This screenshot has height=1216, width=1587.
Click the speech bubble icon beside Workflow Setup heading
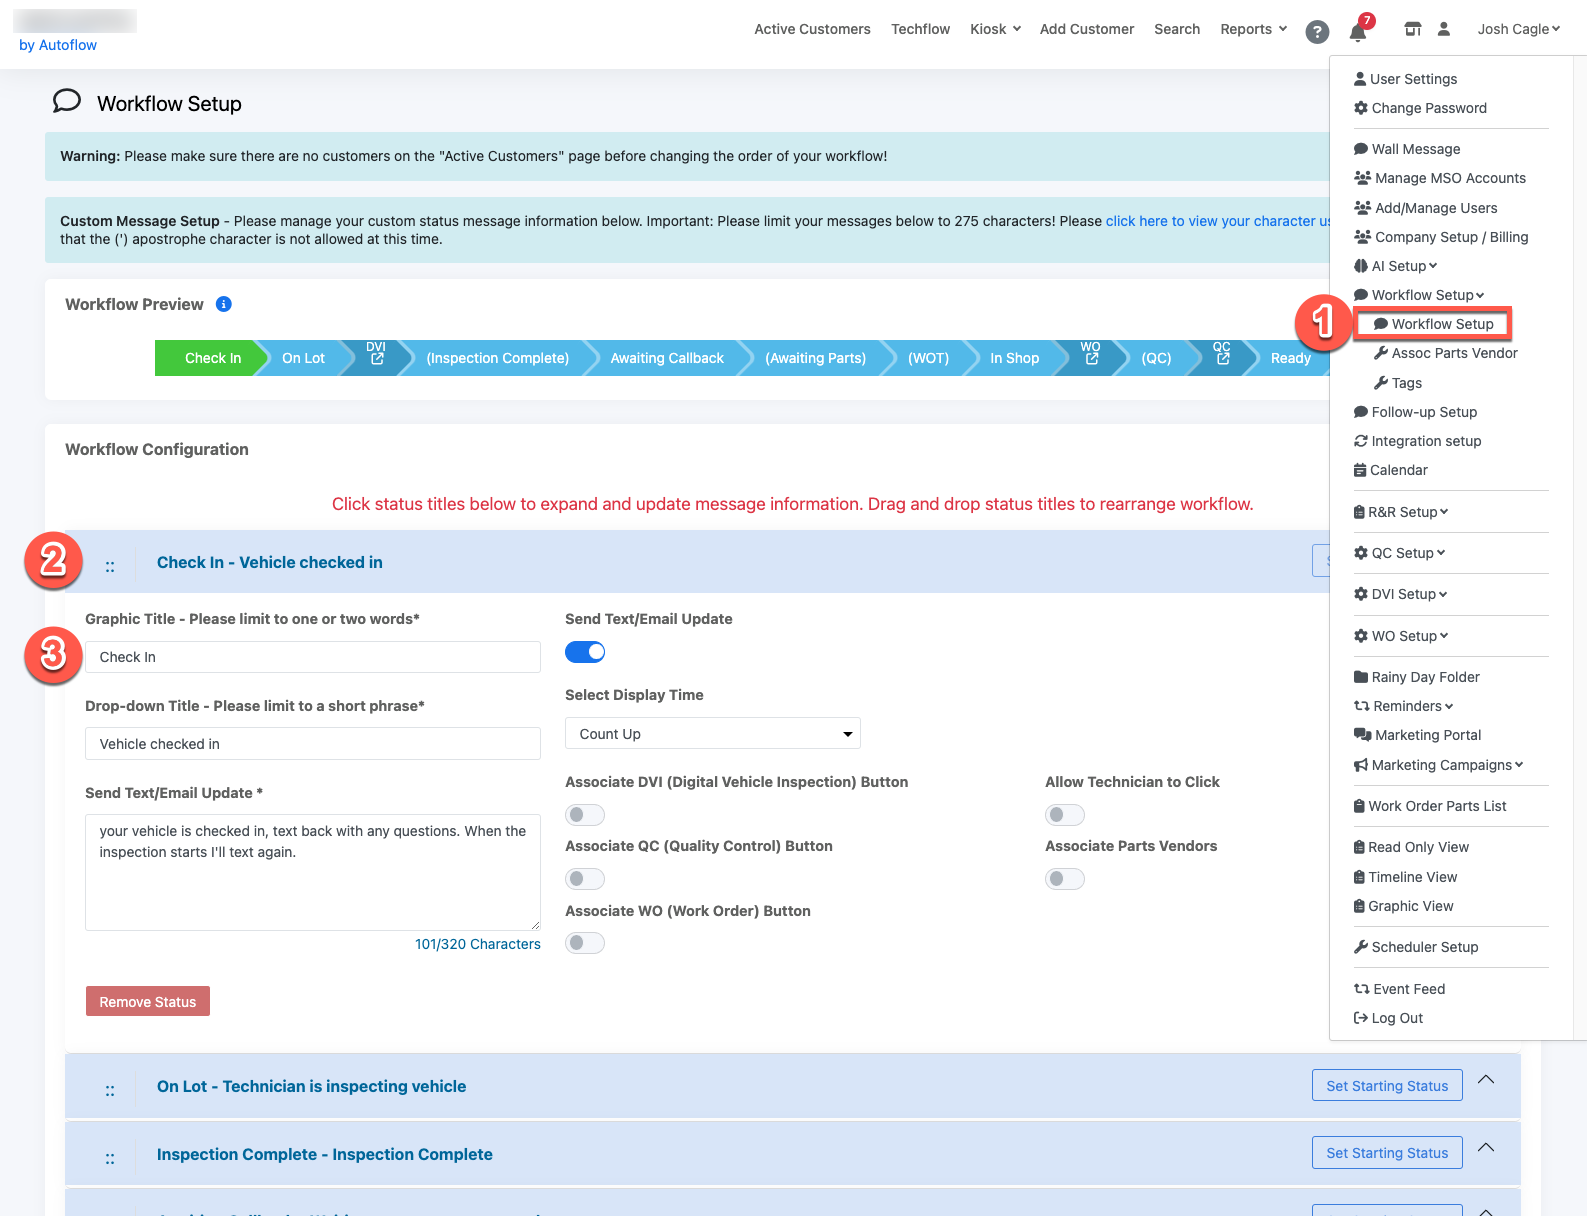pos(66,101)
